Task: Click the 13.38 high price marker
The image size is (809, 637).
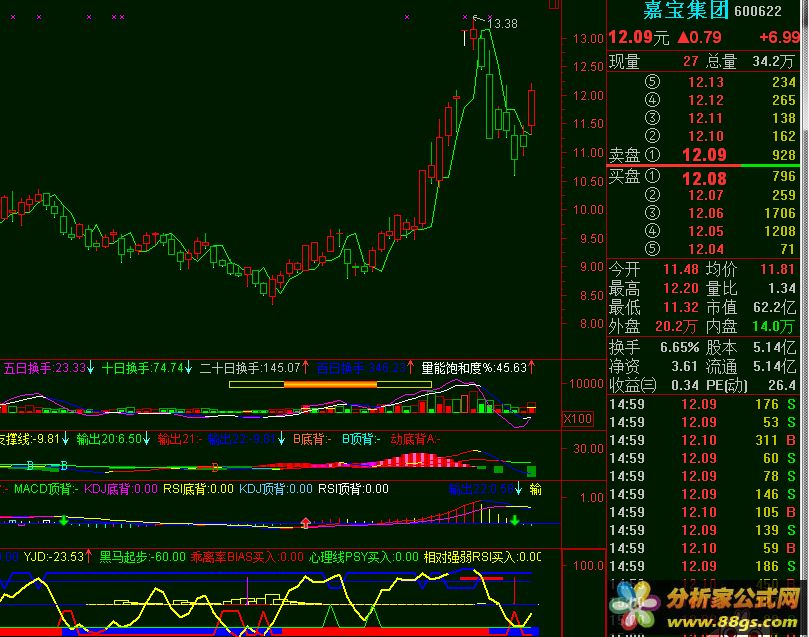Action: coord(502,24)
